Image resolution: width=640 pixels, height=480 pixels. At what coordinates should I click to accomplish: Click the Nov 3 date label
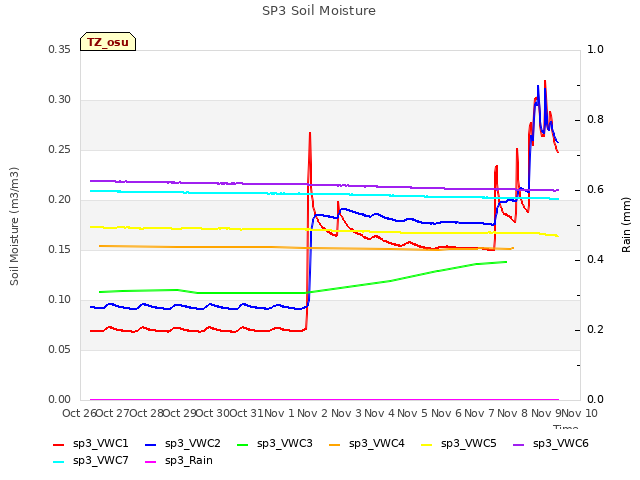[346, 414]
